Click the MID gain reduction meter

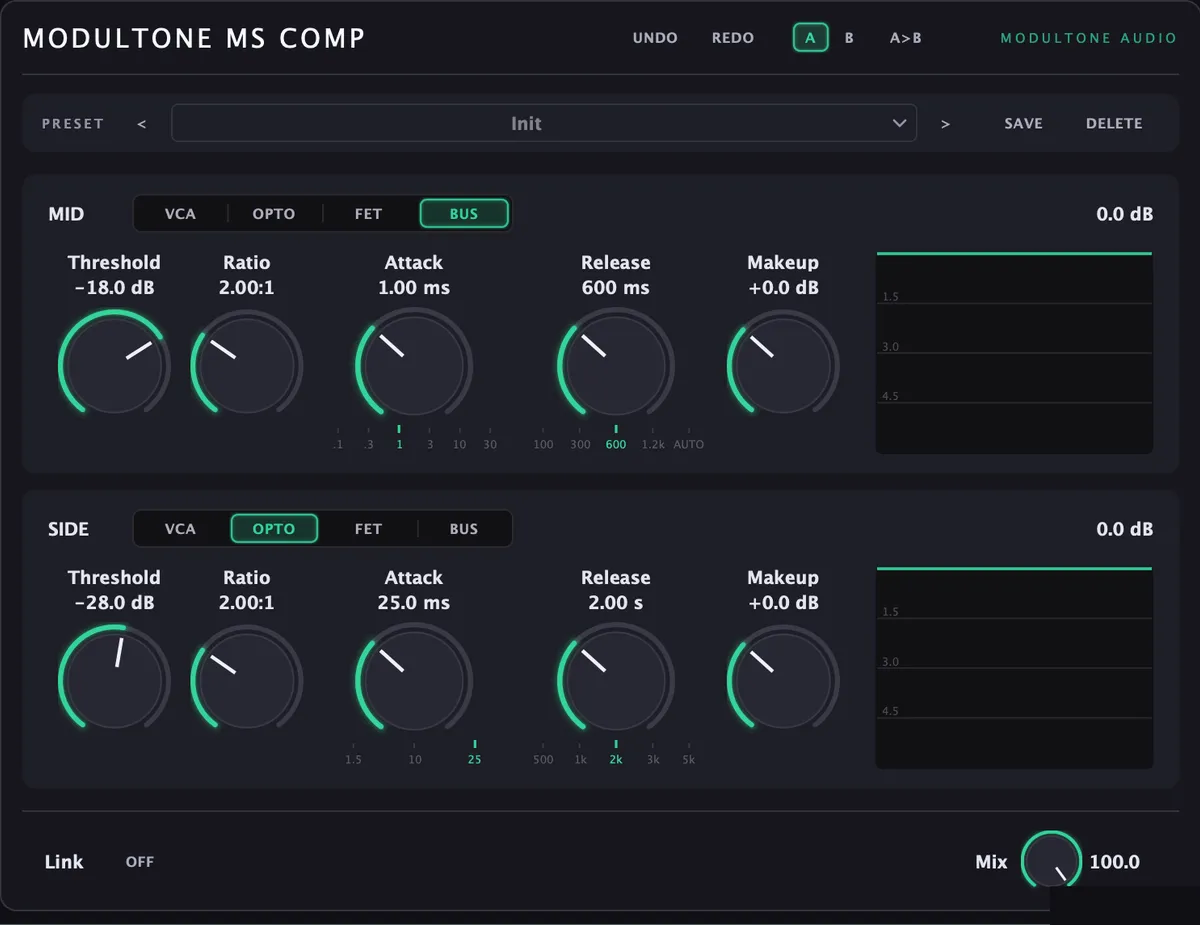(x=1014, y=353)
